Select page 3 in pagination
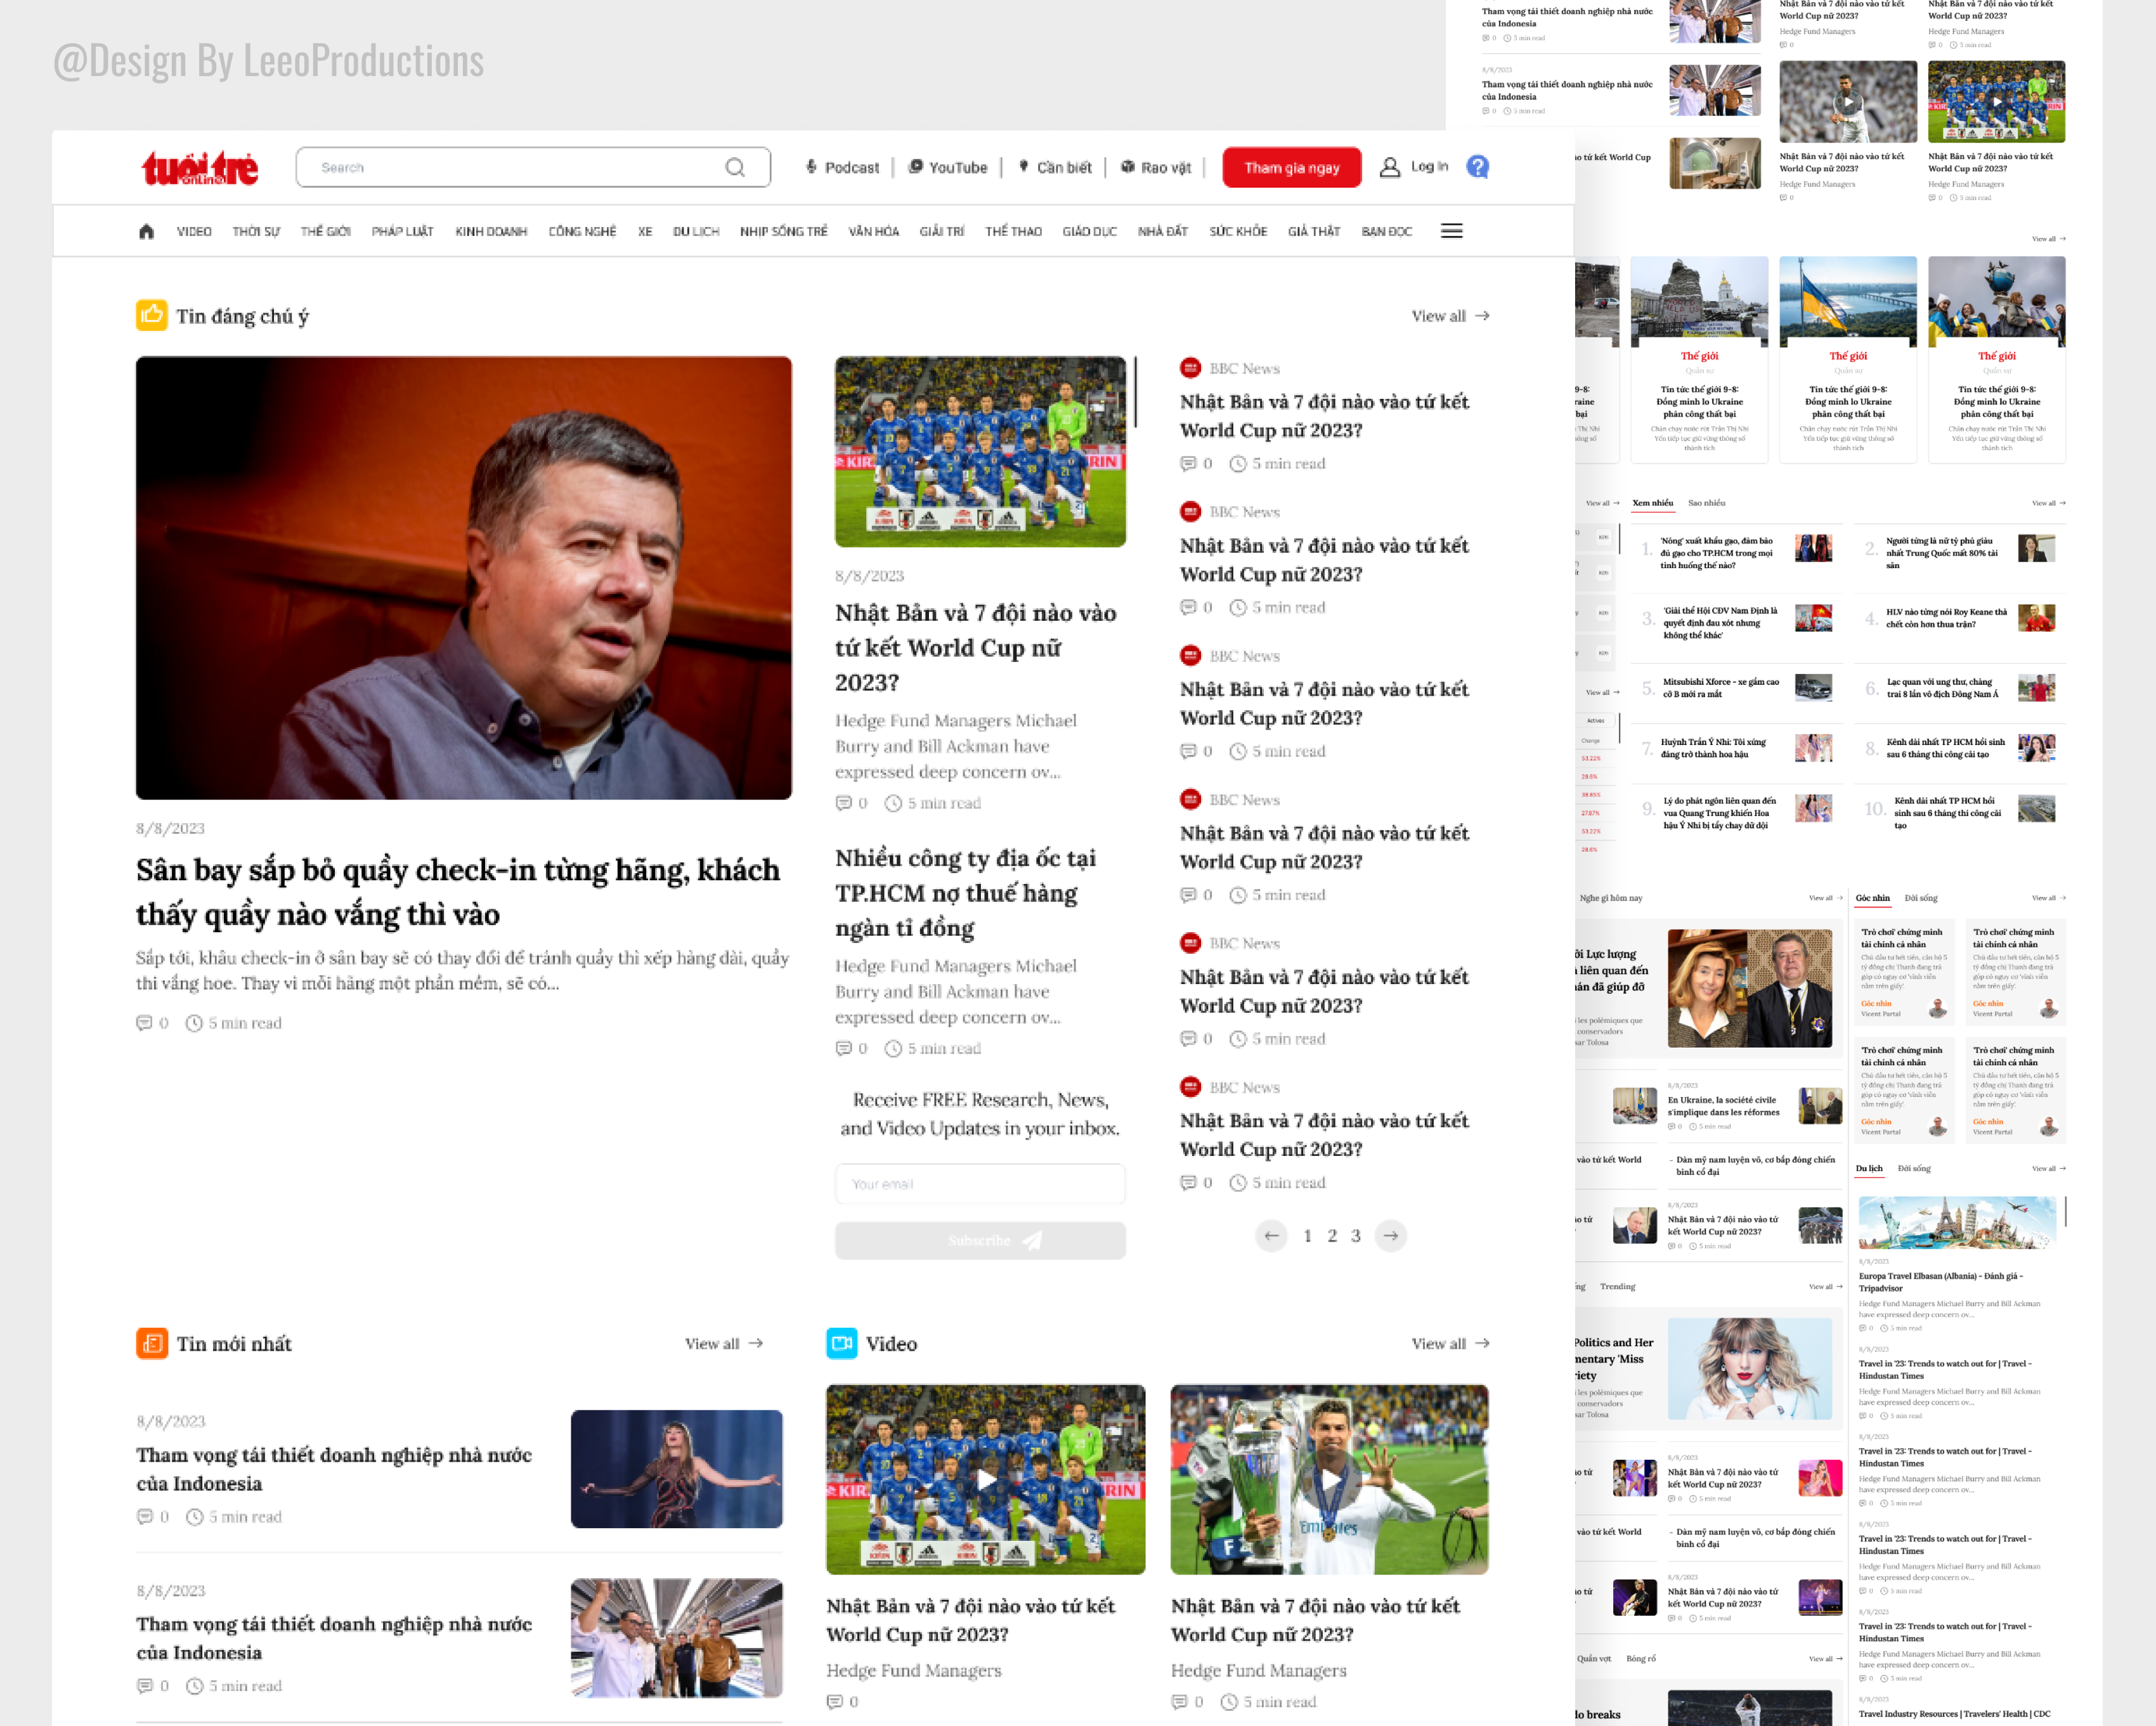The image size is (2156, 1726). tap(1356, 1236)
